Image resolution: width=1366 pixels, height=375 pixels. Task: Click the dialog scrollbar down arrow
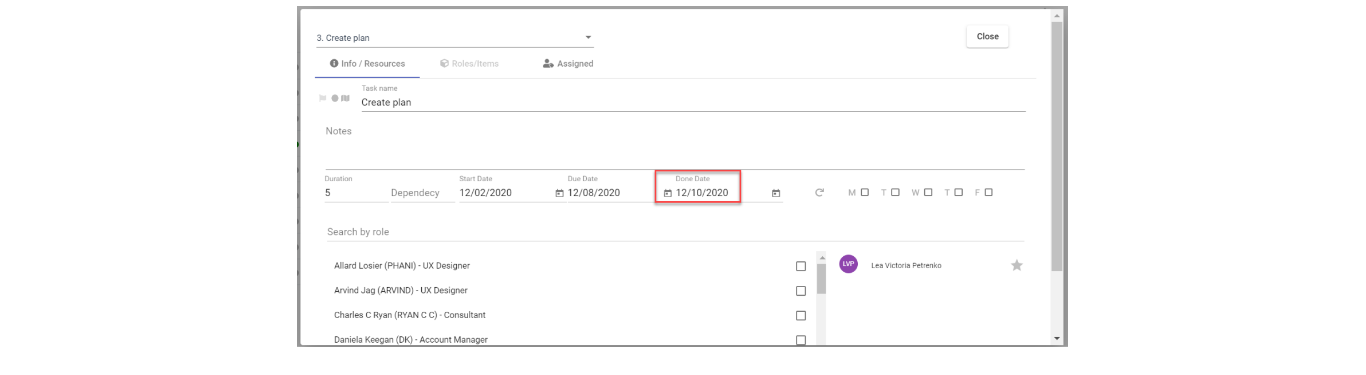1057,340
